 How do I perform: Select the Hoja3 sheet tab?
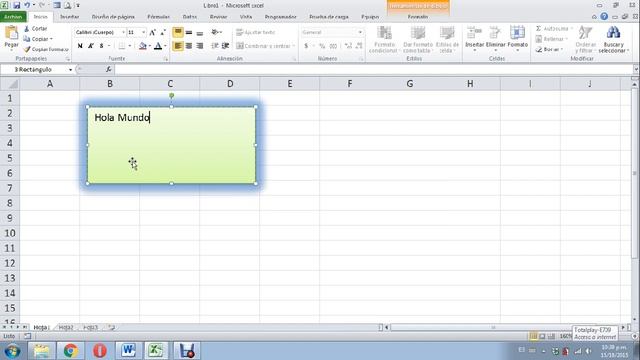91,327
